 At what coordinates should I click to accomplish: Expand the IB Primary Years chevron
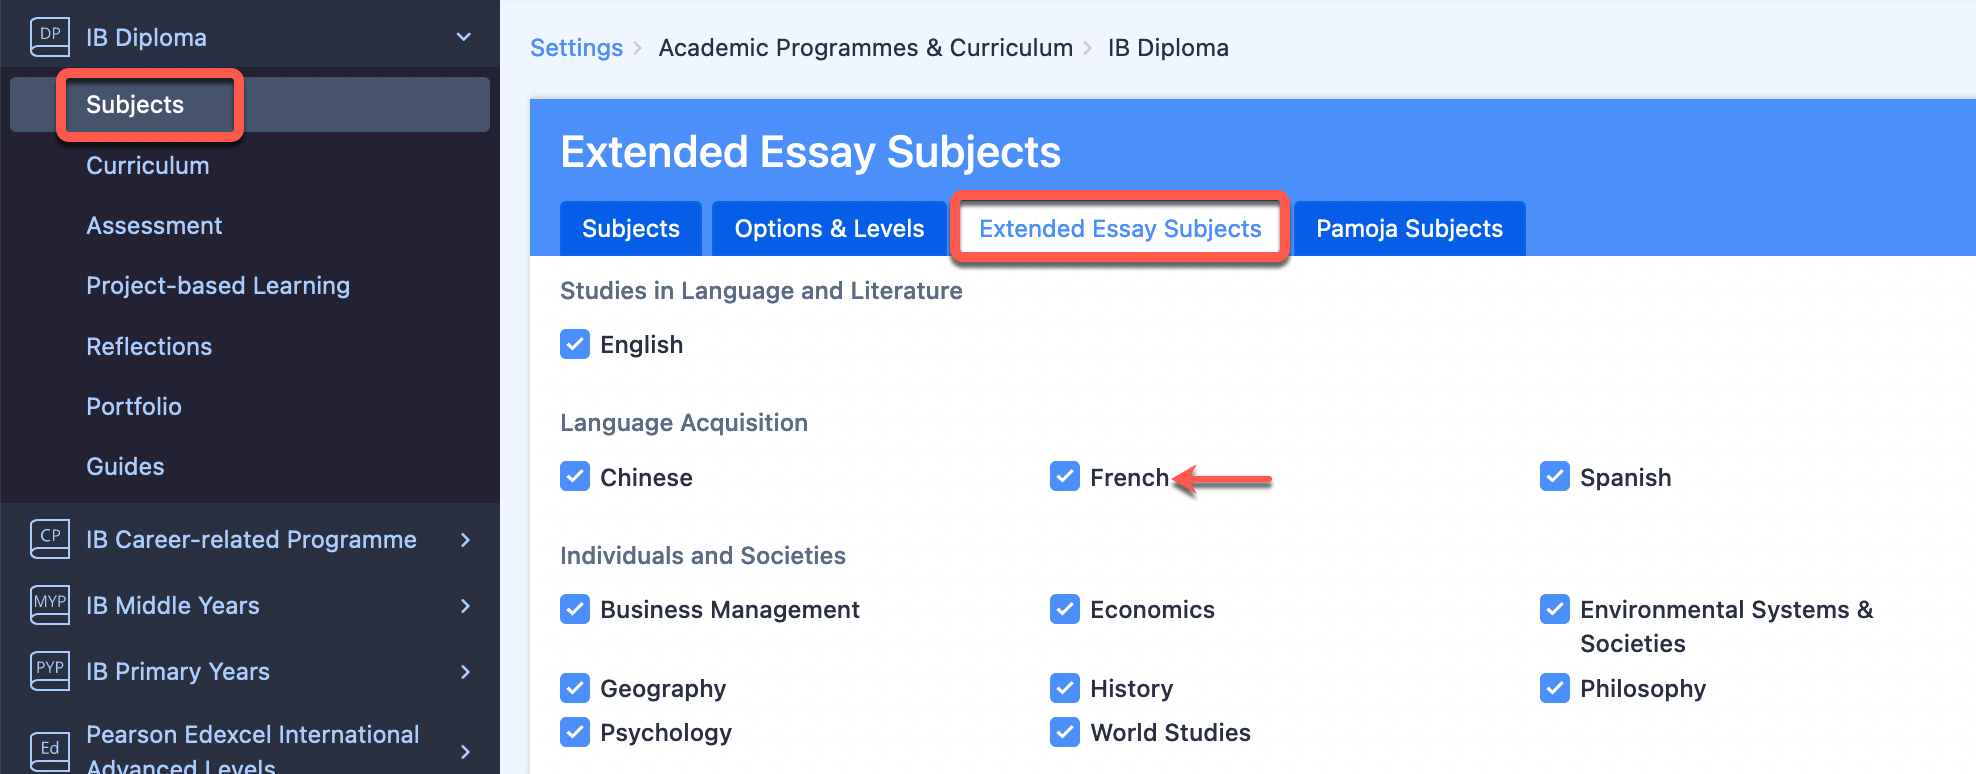(465, 672)
